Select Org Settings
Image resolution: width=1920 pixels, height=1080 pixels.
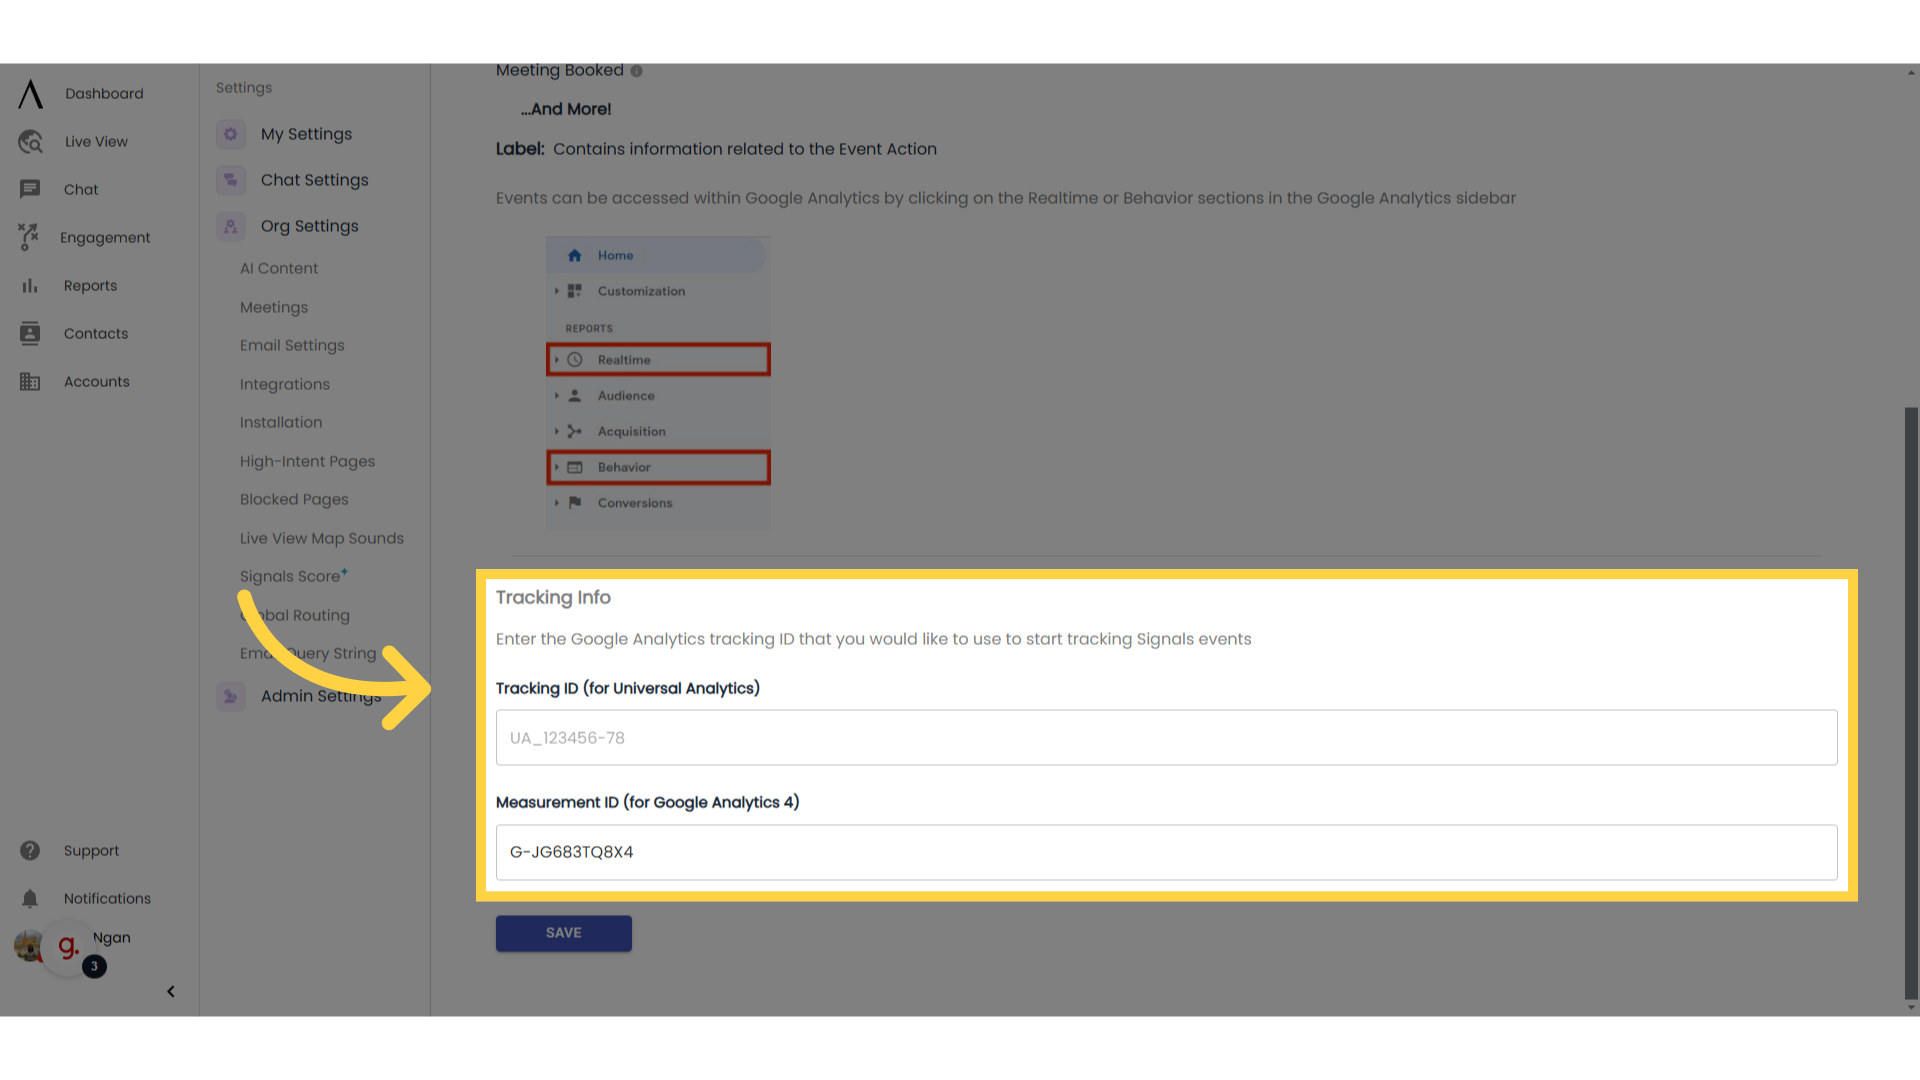tap(309, 226)
